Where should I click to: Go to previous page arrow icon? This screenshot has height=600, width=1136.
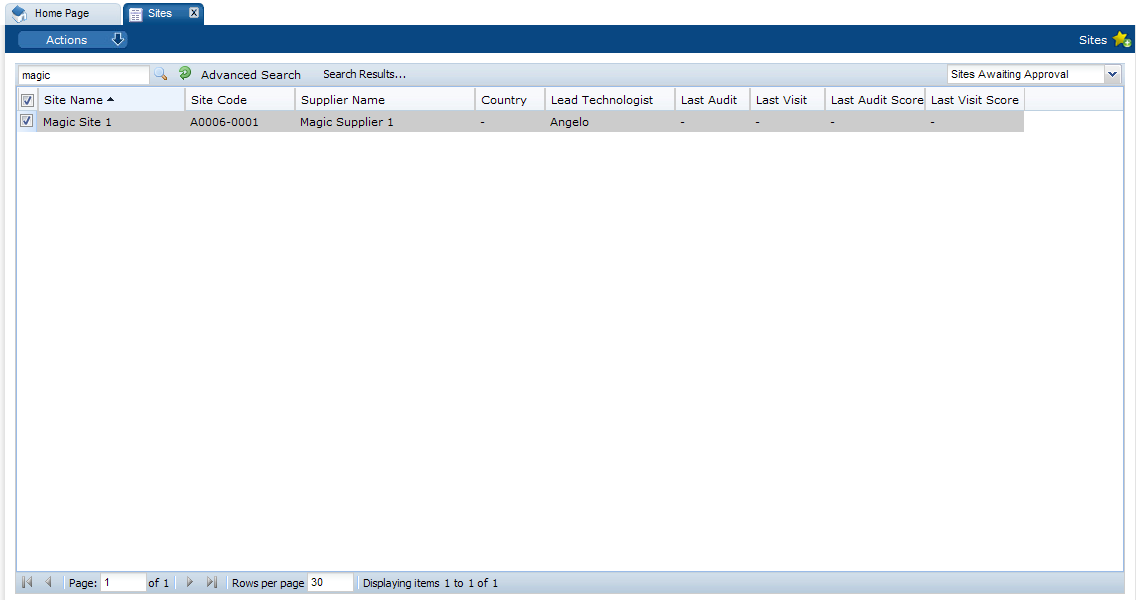click(47, 582)
